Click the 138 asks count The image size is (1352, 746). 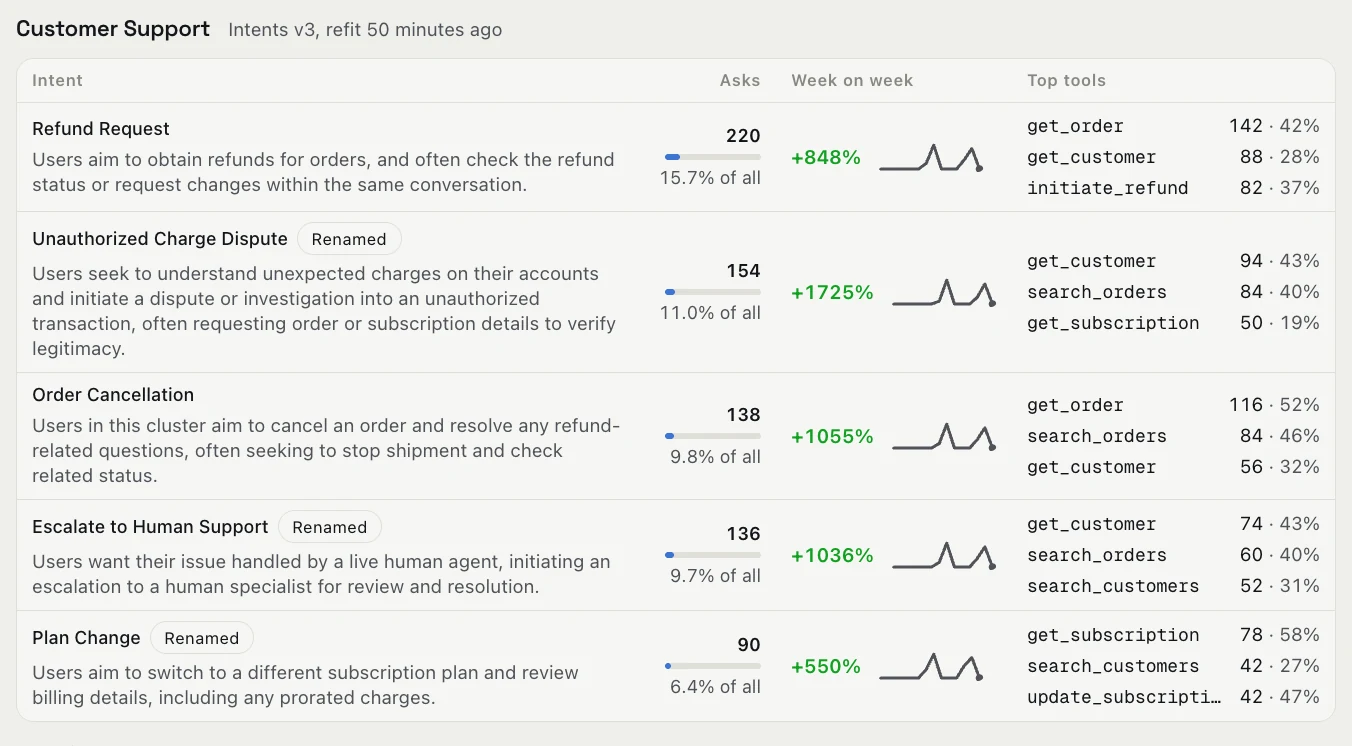click(x=743, y=415)
